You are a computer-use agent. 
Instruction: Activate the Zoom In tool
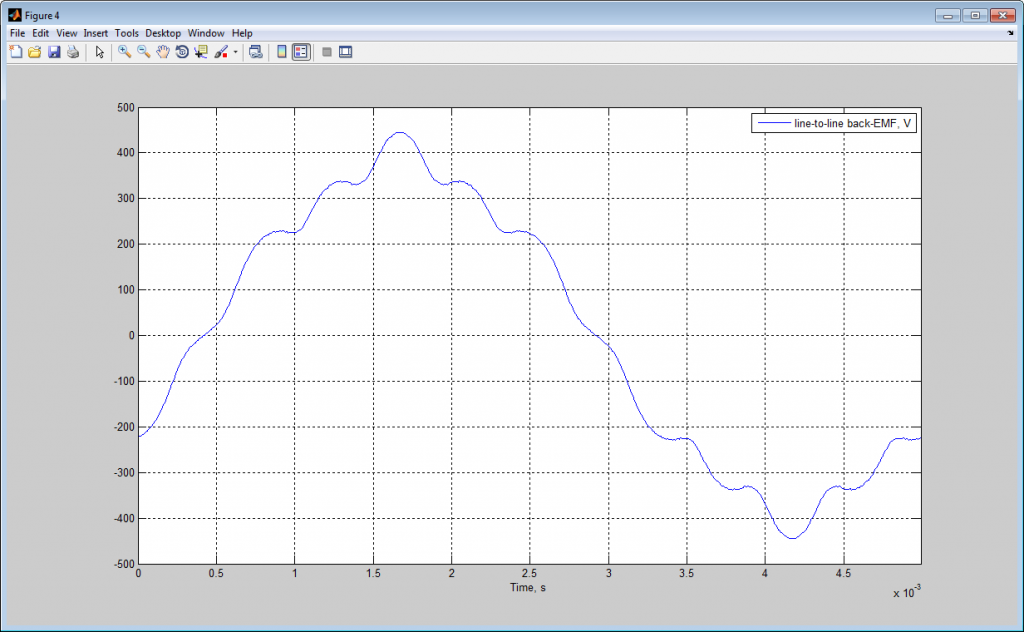click(x=122, y=51)
